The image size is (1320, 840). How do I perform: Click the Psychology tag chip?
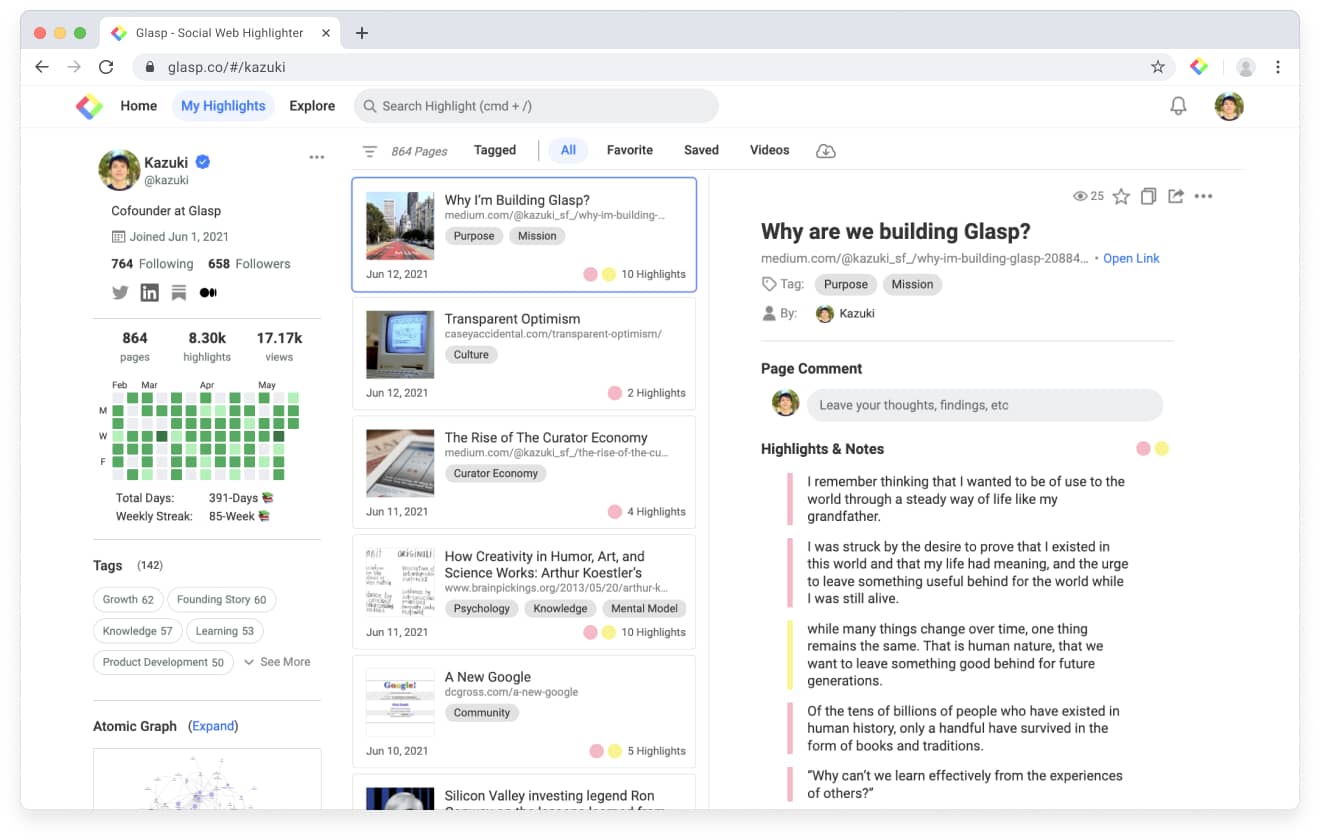(482, 609)
